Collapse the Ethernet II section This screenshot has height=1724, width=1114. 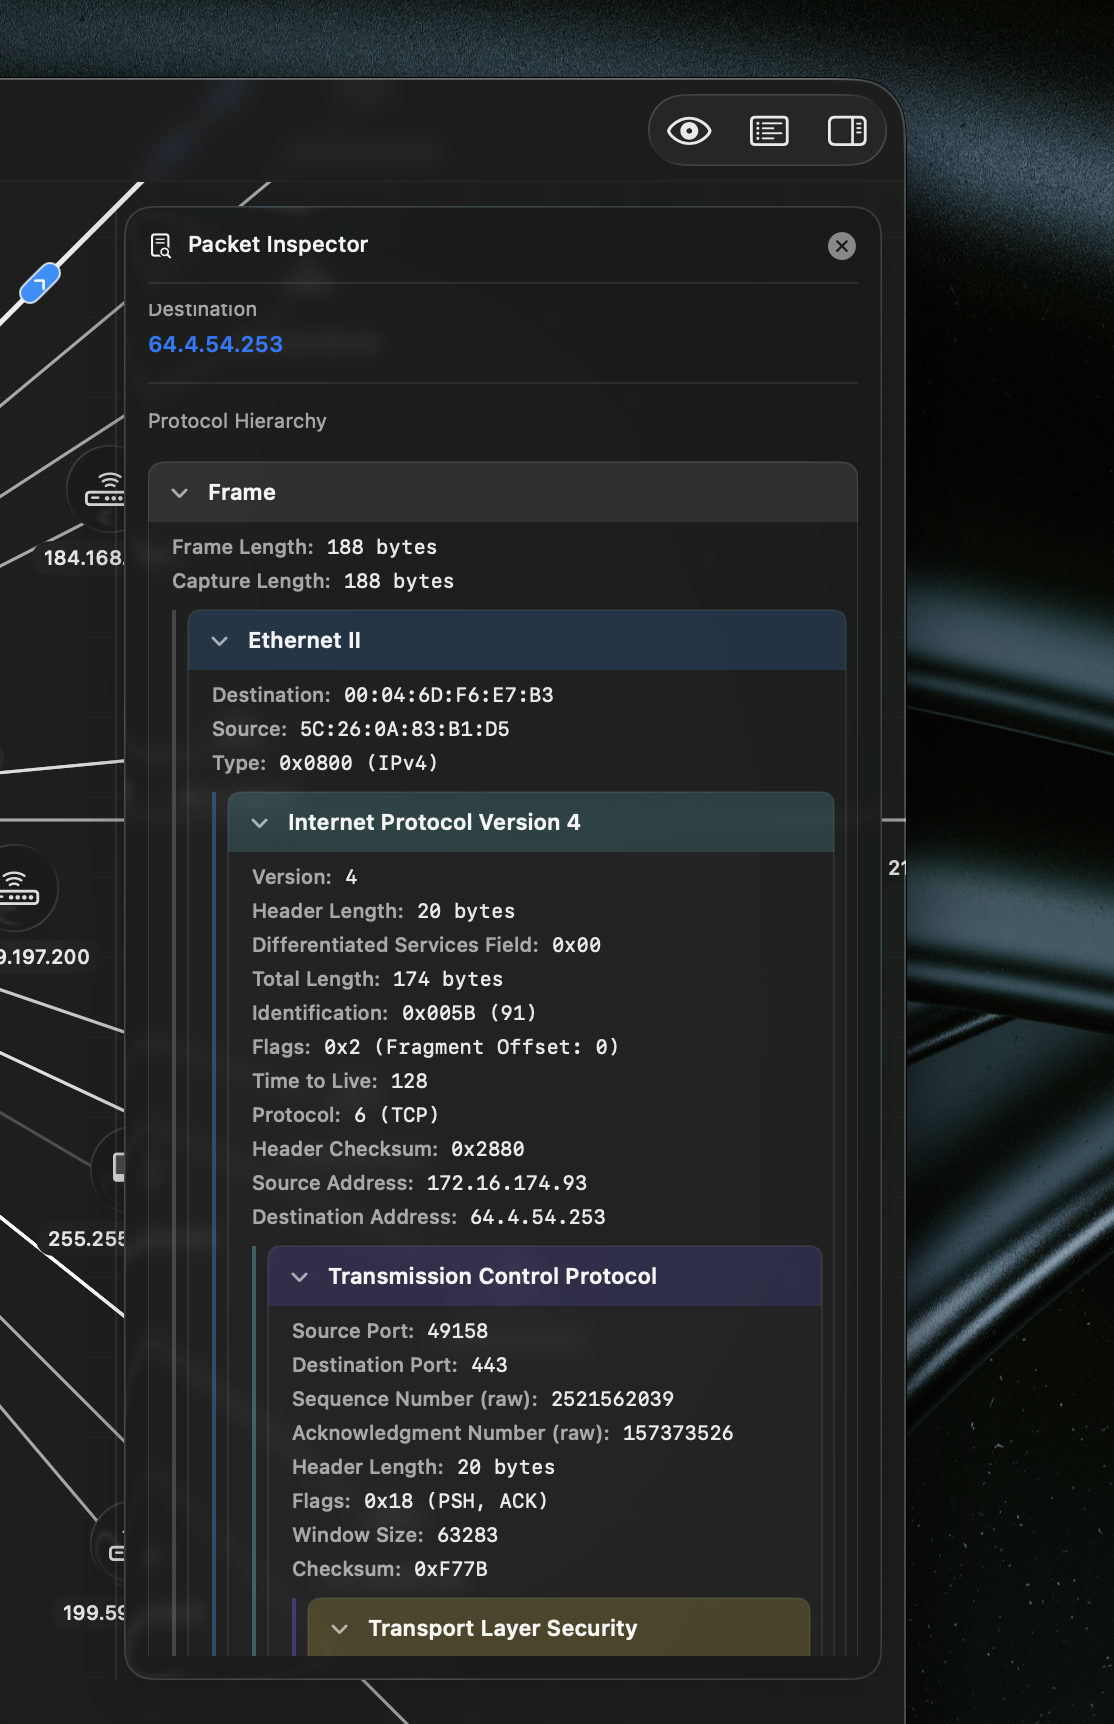coord(220,641)
